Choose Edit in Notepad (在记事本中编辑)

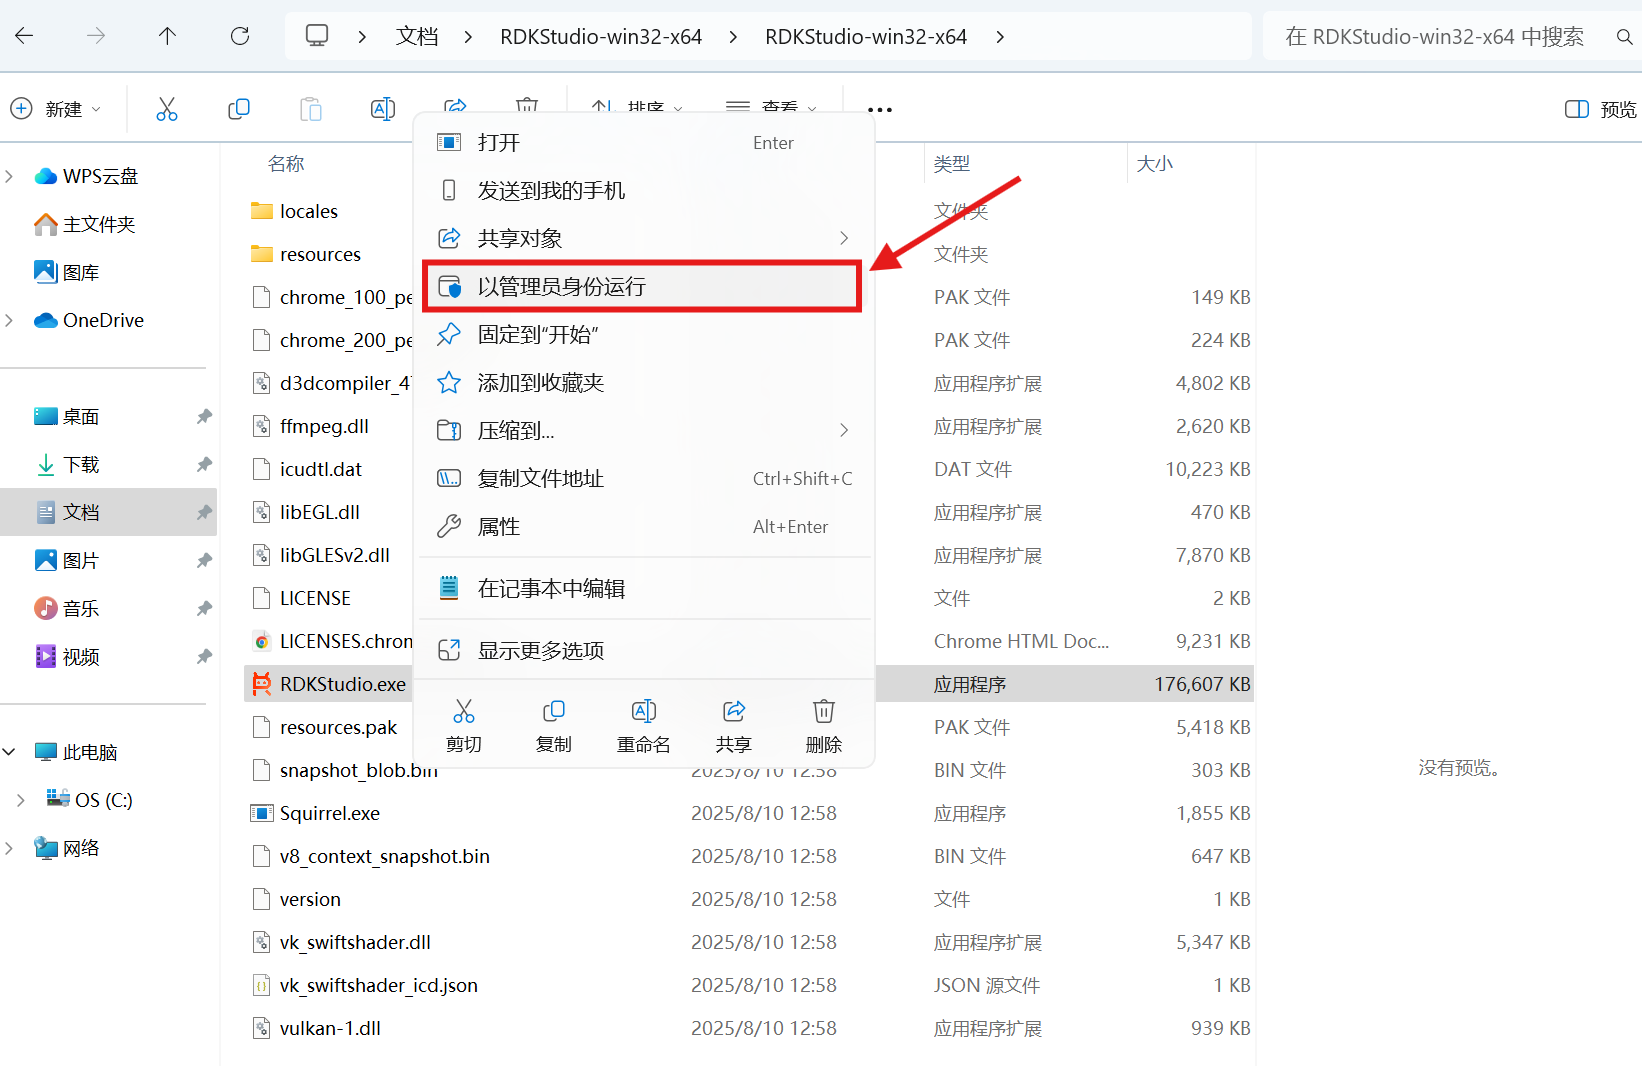644,589
